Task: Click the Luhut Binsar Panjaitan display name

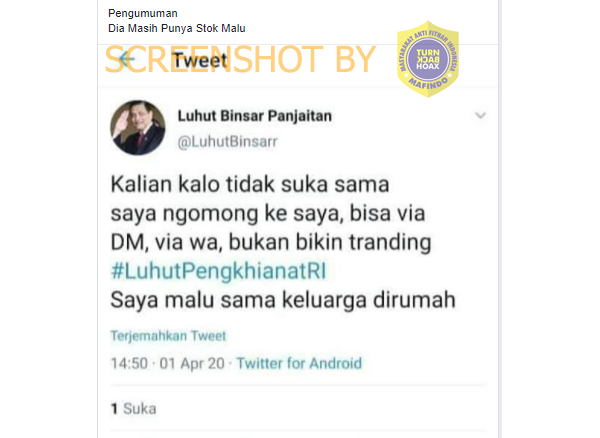Action: (x=254, y=116)
